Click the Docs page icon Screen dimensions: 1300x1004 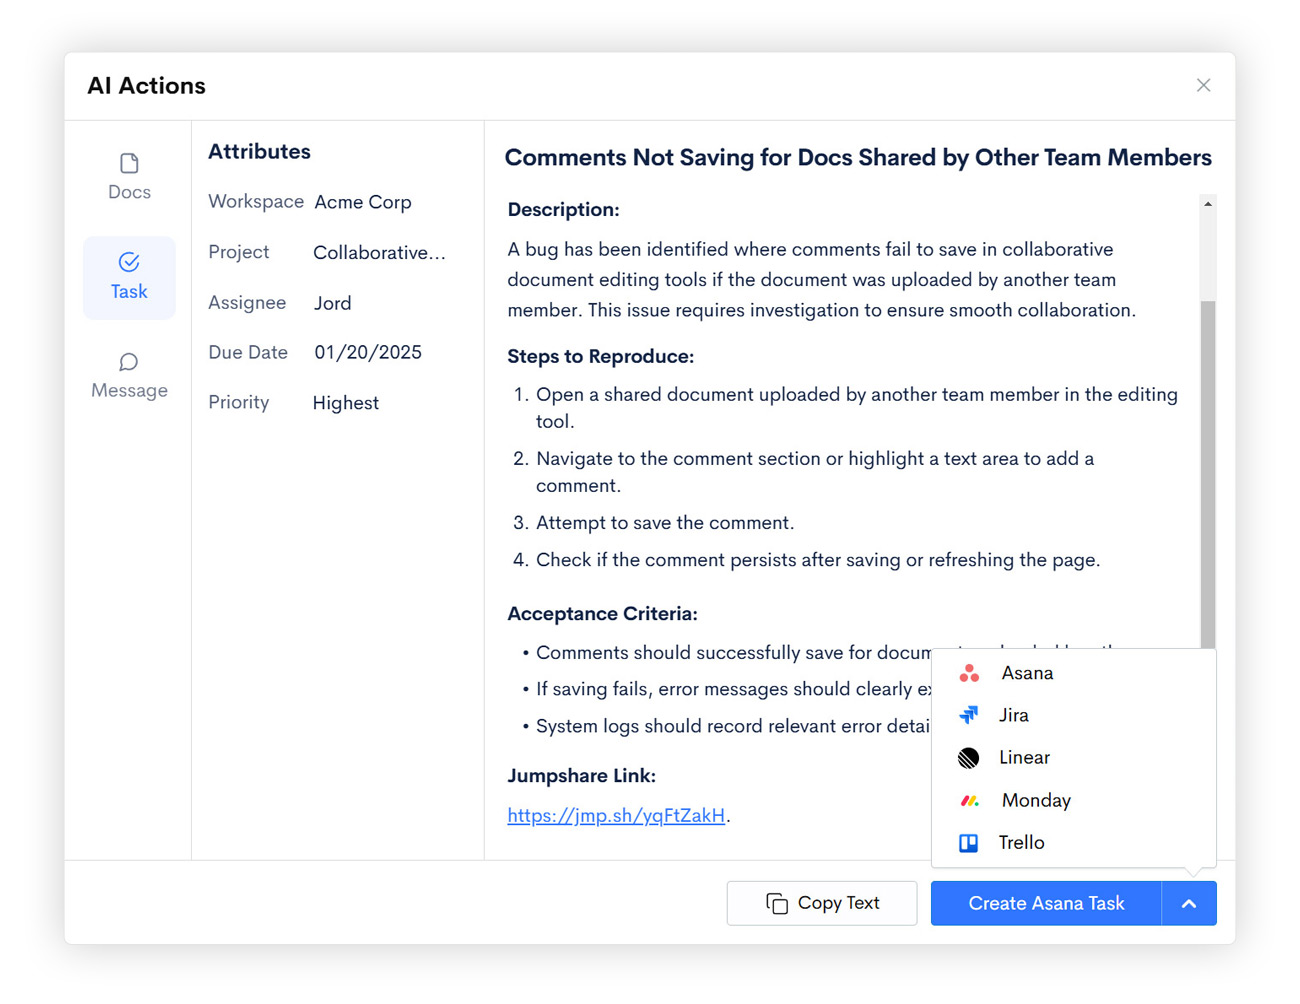129,163
